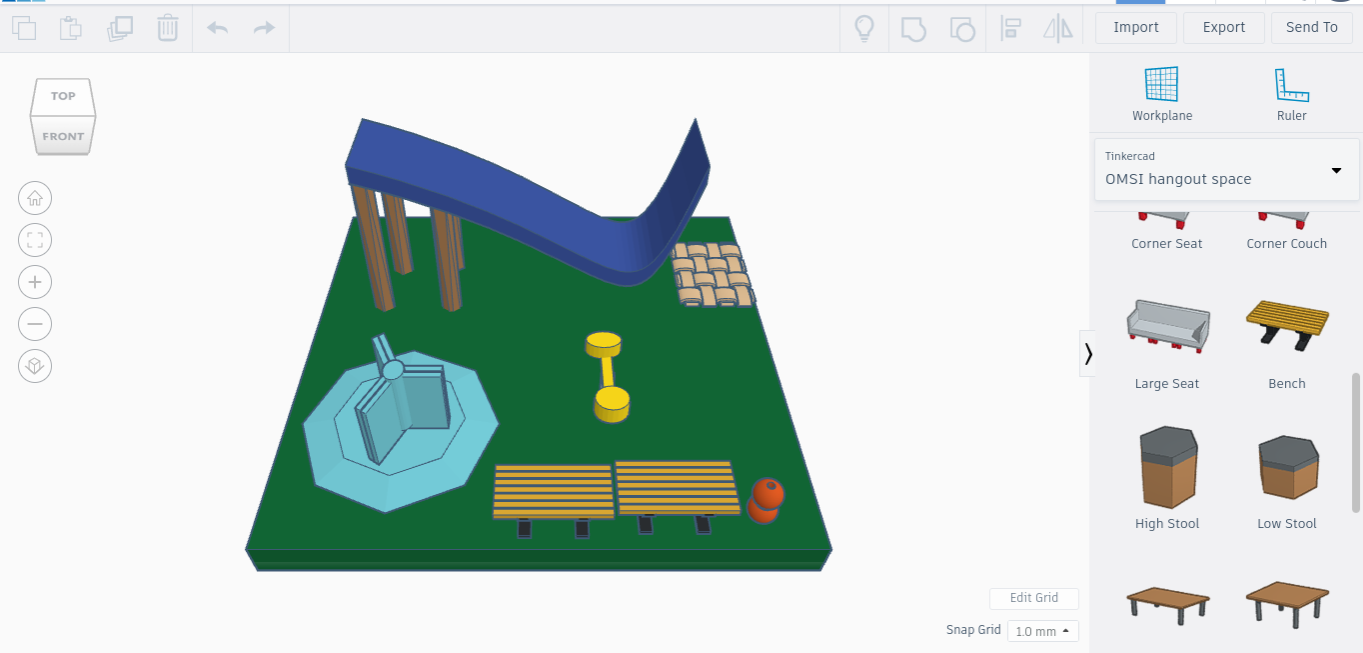
Task: Click the Align tool icon
Action: point(1010,28)
